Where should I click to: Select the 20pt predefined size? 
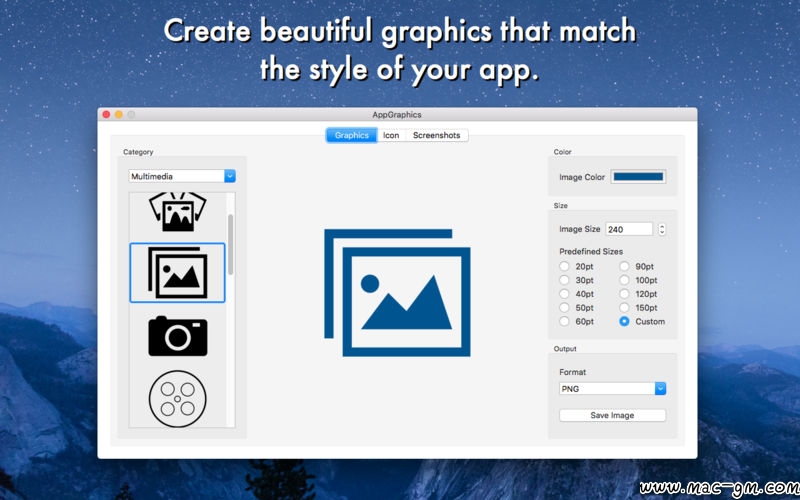tap(565, 267)
